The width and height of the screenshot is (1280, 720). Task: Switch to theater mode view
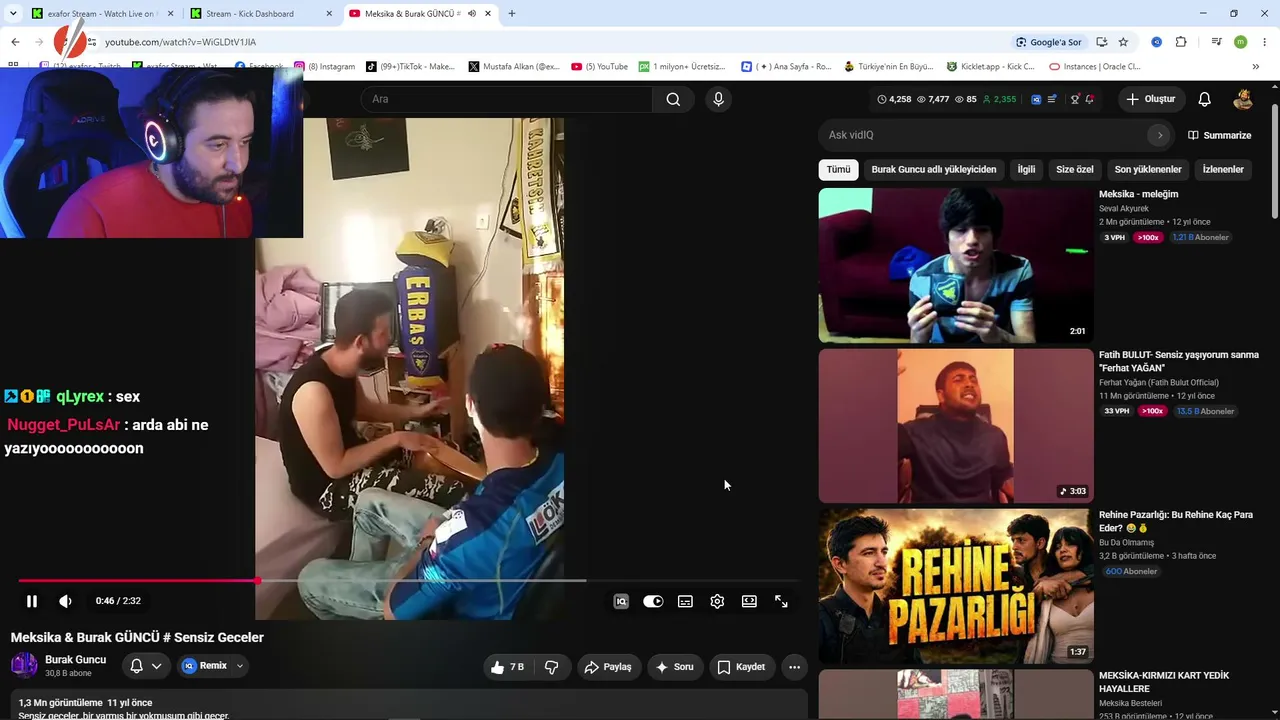pos(749,601)
